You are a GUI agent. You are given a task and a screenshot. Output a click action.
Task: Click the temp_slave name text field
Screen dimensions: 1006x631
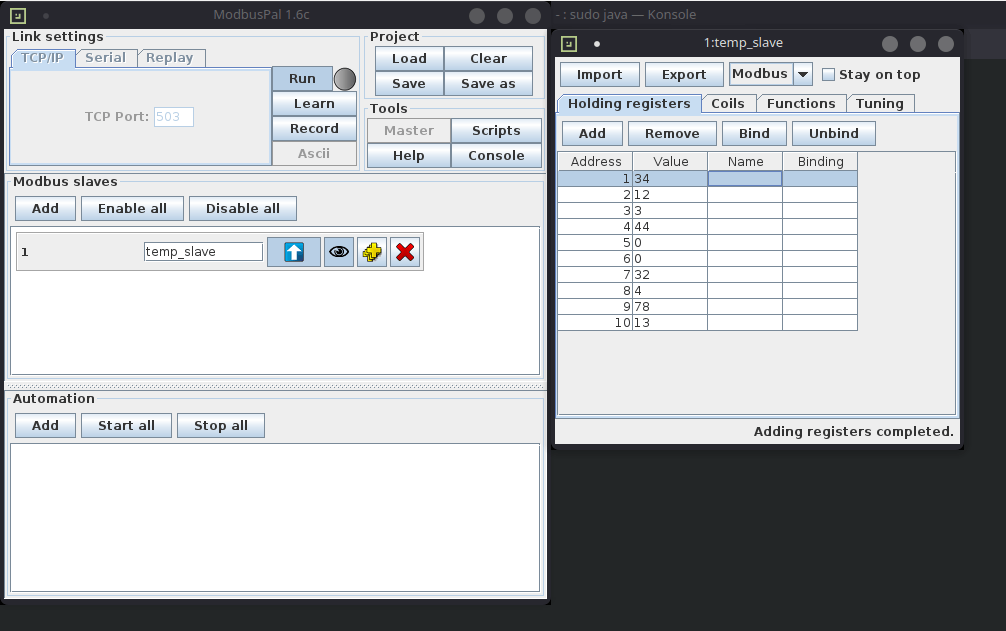pyautogui.click(x=203, y=252)
